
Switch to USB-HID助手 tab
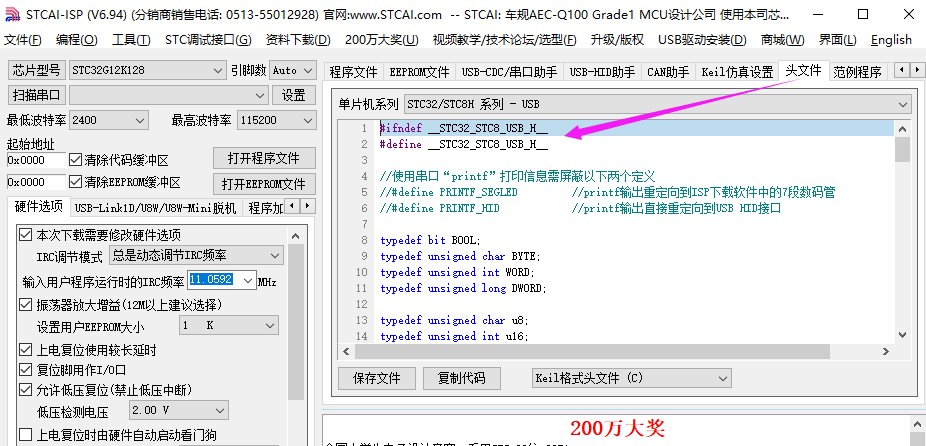[x=602, y=72]
